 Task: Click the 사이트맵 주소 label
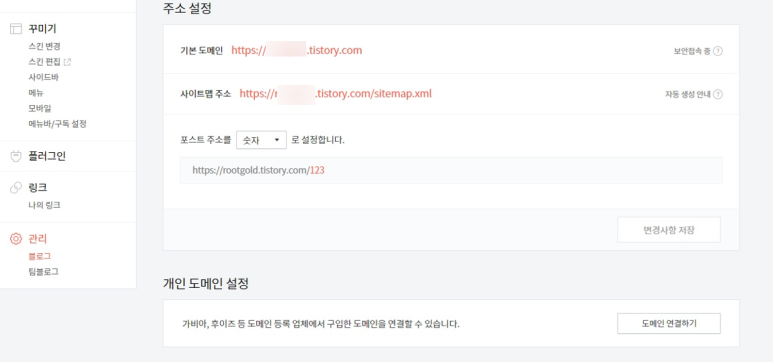206,94
